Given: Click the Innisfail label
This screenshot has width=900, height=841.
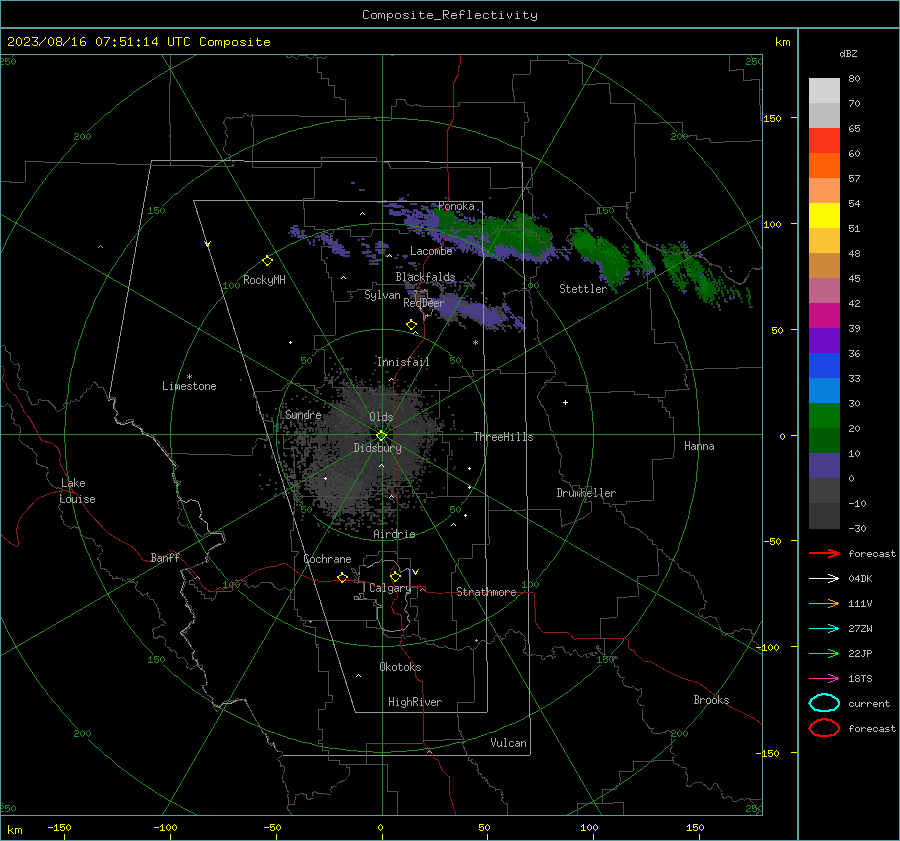Looking at the screenshot, I should (x=403, y=362).
